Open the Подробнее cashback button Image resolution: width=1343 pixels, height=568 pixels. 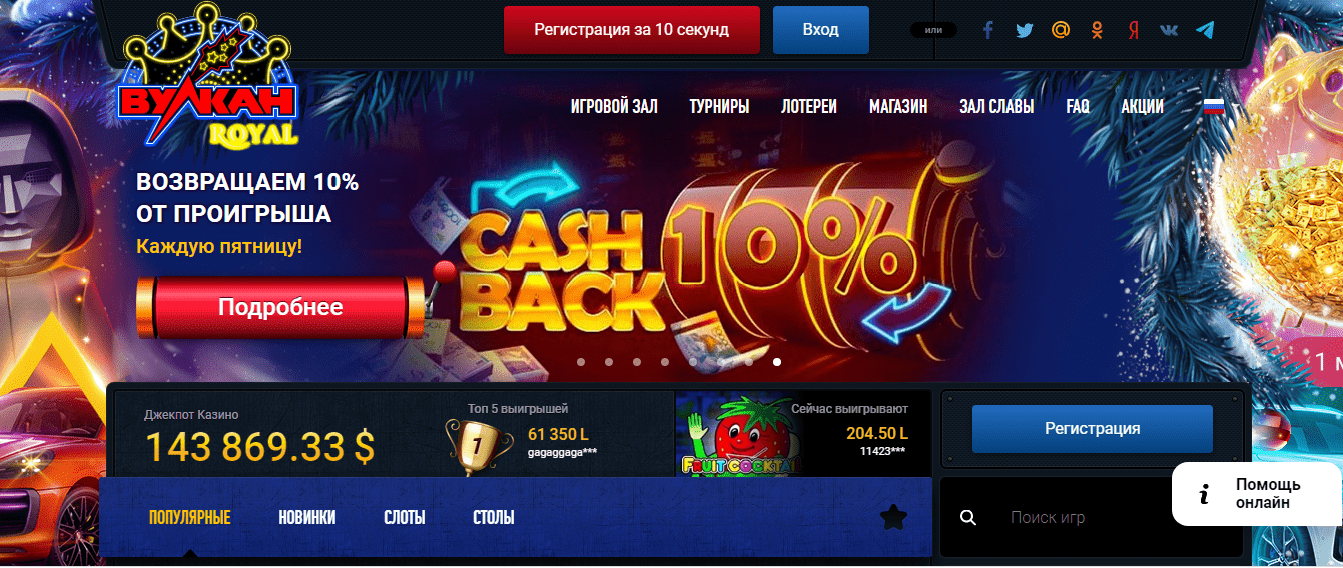(280, 308)
